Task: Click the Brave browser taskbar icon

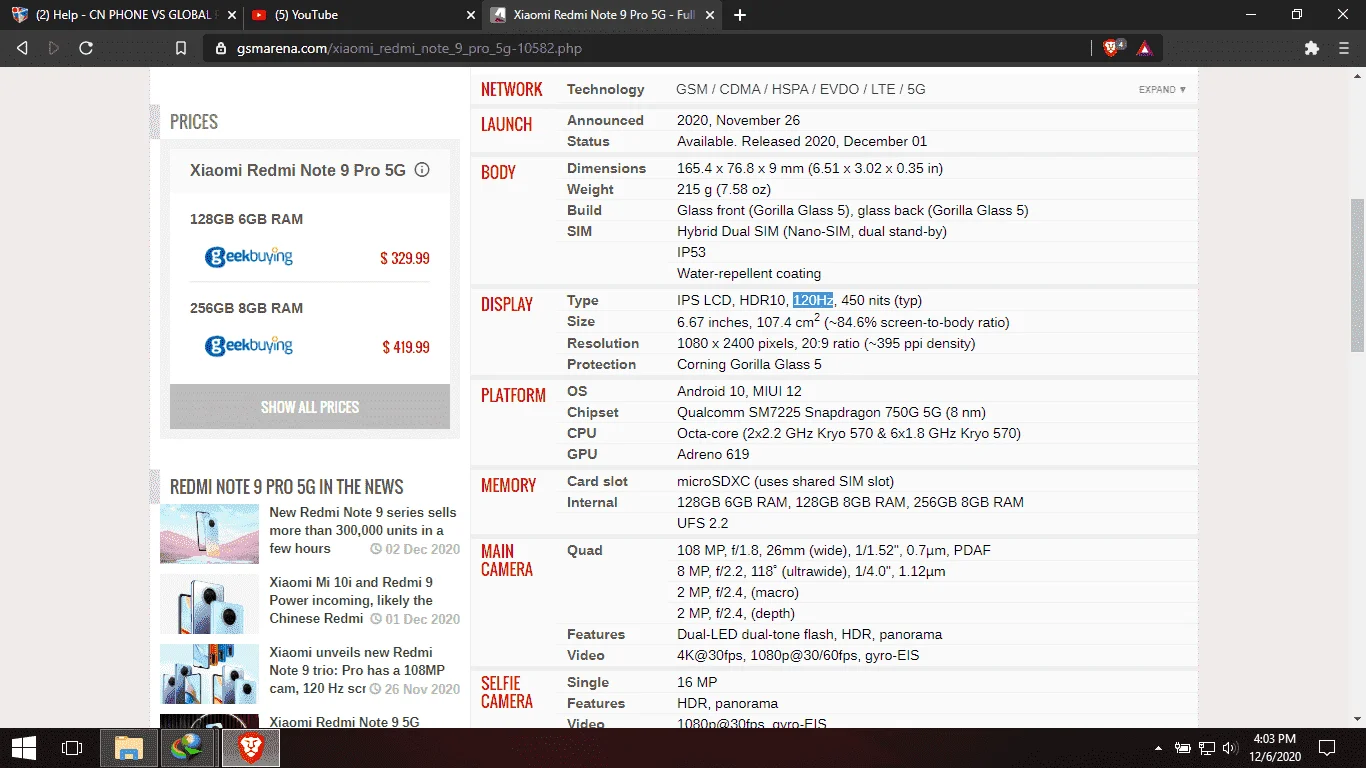Action: click(x=250, y=747)
